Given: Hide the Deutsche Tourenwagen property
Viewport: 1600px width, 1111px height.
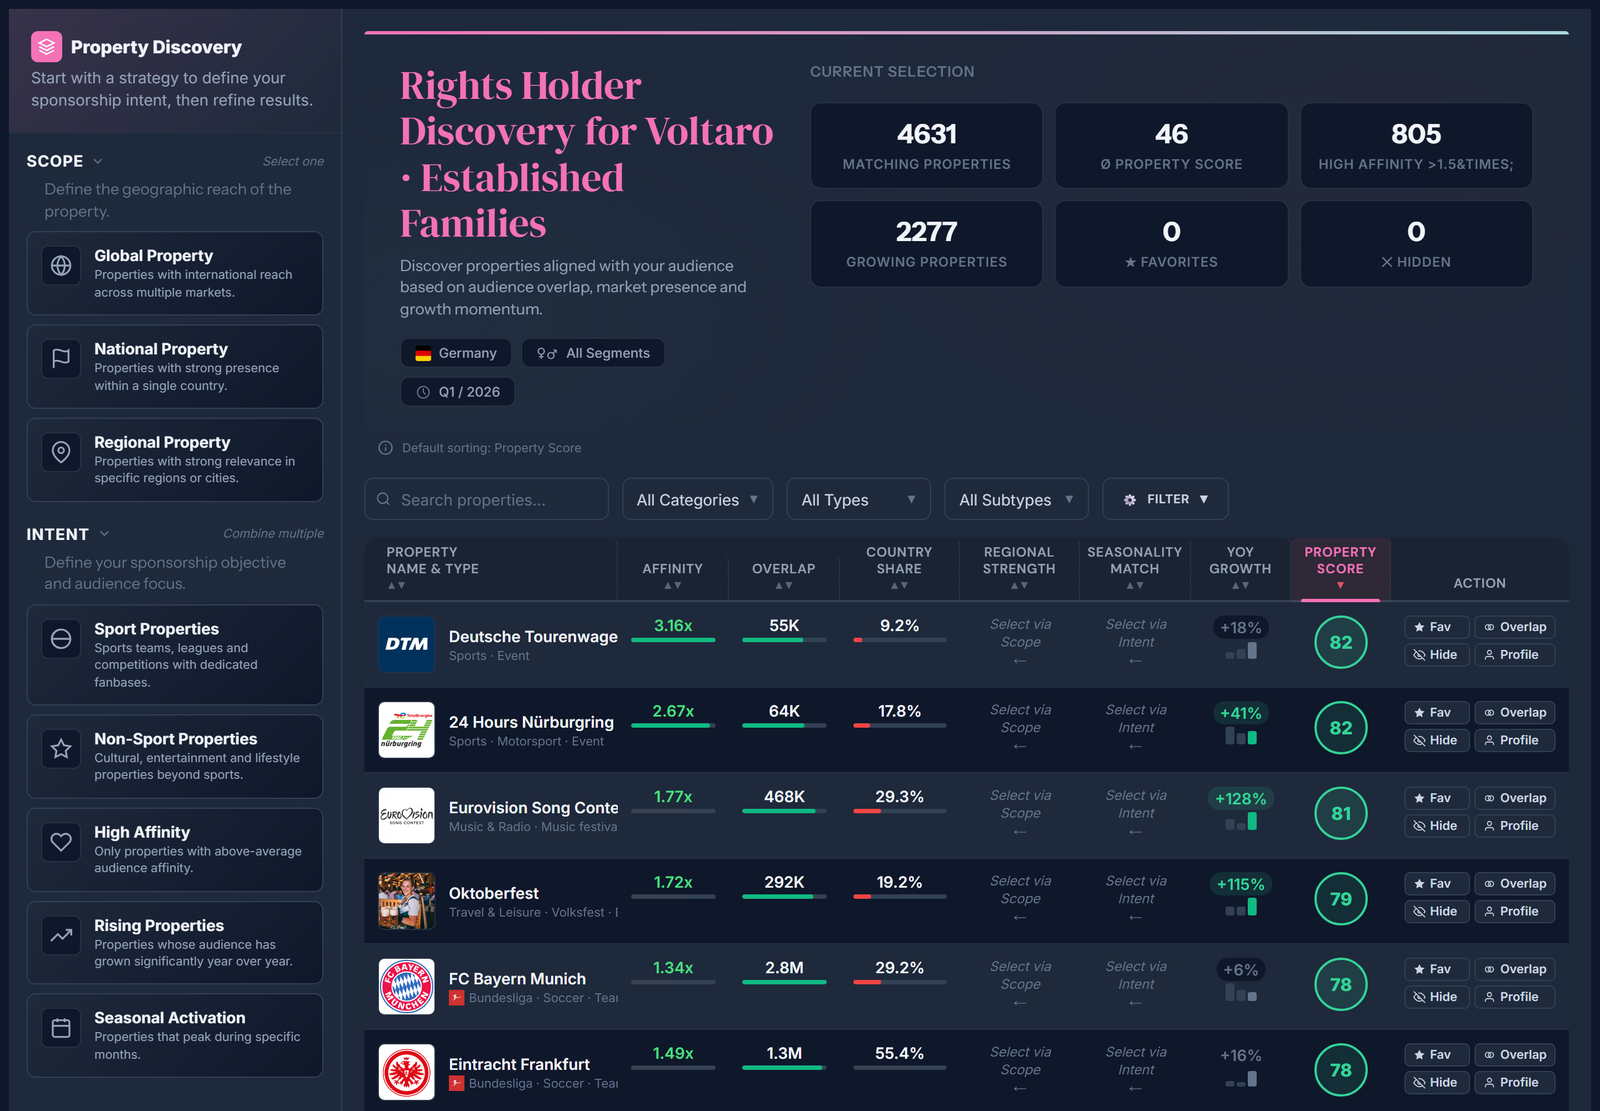Looking at the screenshot, I should [1436, 655].
